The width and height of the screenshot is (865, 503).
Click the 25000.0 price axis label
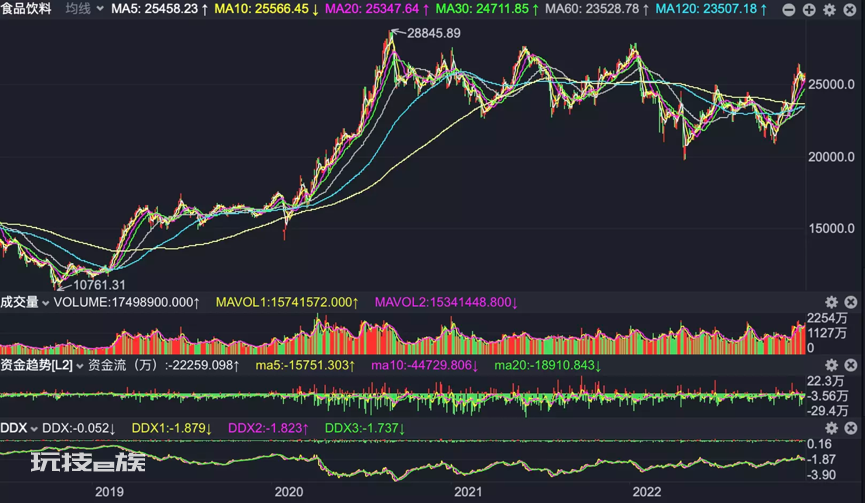(x=831, y=84)
